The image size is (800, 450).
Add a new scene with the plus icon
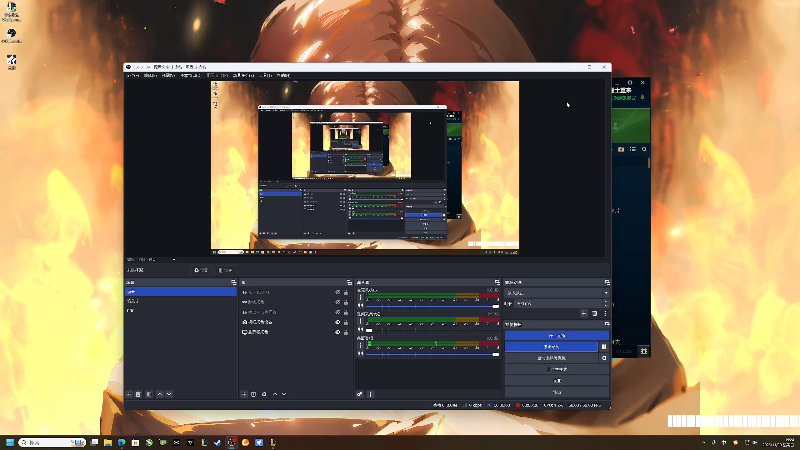tap(129, 394)
